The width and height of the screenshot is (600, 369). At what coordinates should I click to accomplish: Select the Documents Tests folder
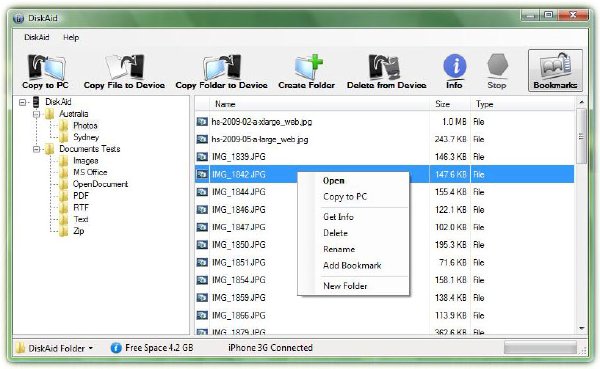point(90,149)
